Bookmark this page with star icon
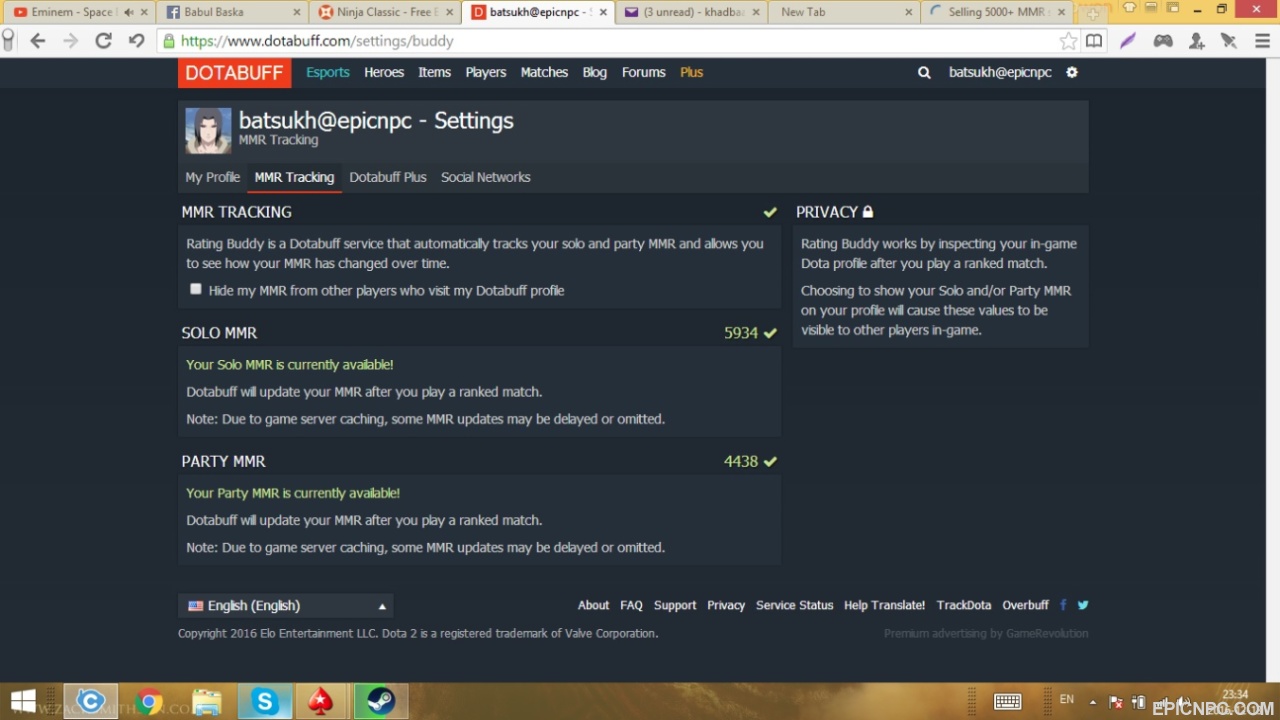The height and width of the screenshot is (720, 1280). click(1068, 41)
